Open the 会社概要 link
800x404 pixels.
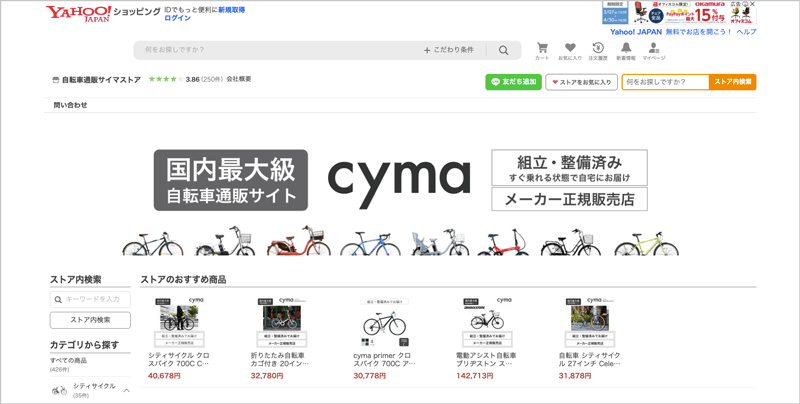239,79
